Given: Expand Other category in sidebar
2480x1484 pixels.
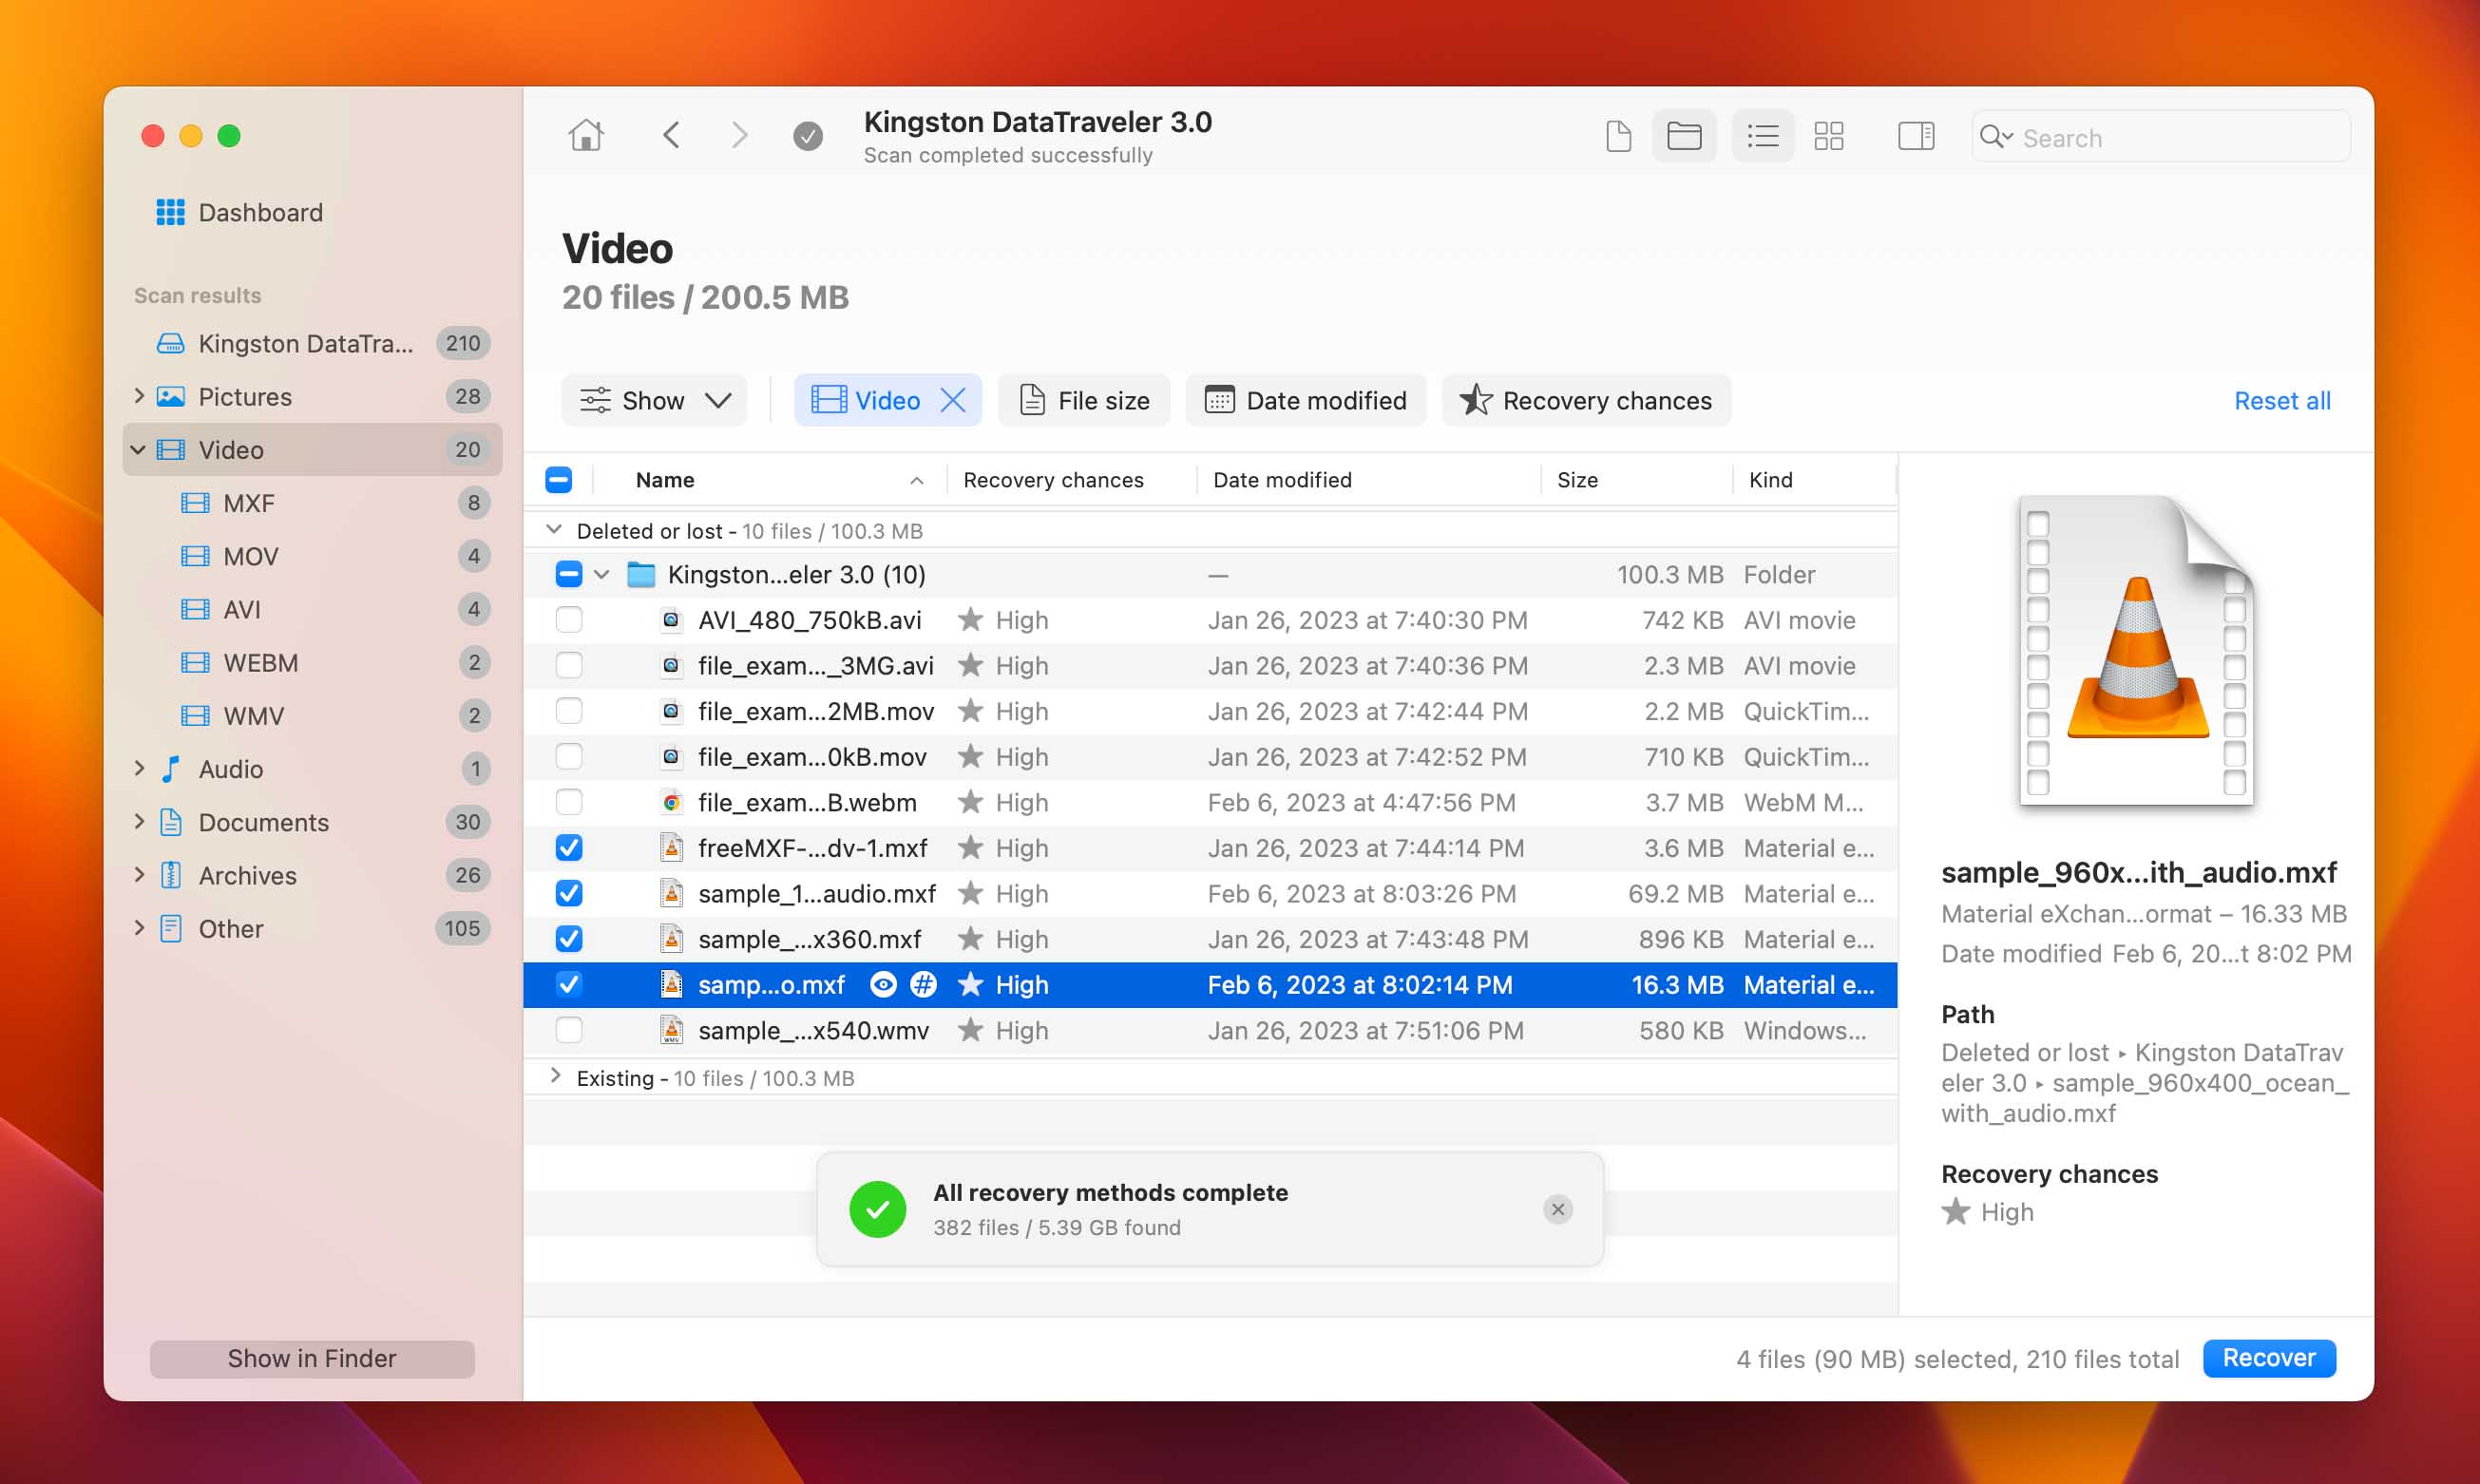Looking at the screenshot, I should [x=139, y=928].
